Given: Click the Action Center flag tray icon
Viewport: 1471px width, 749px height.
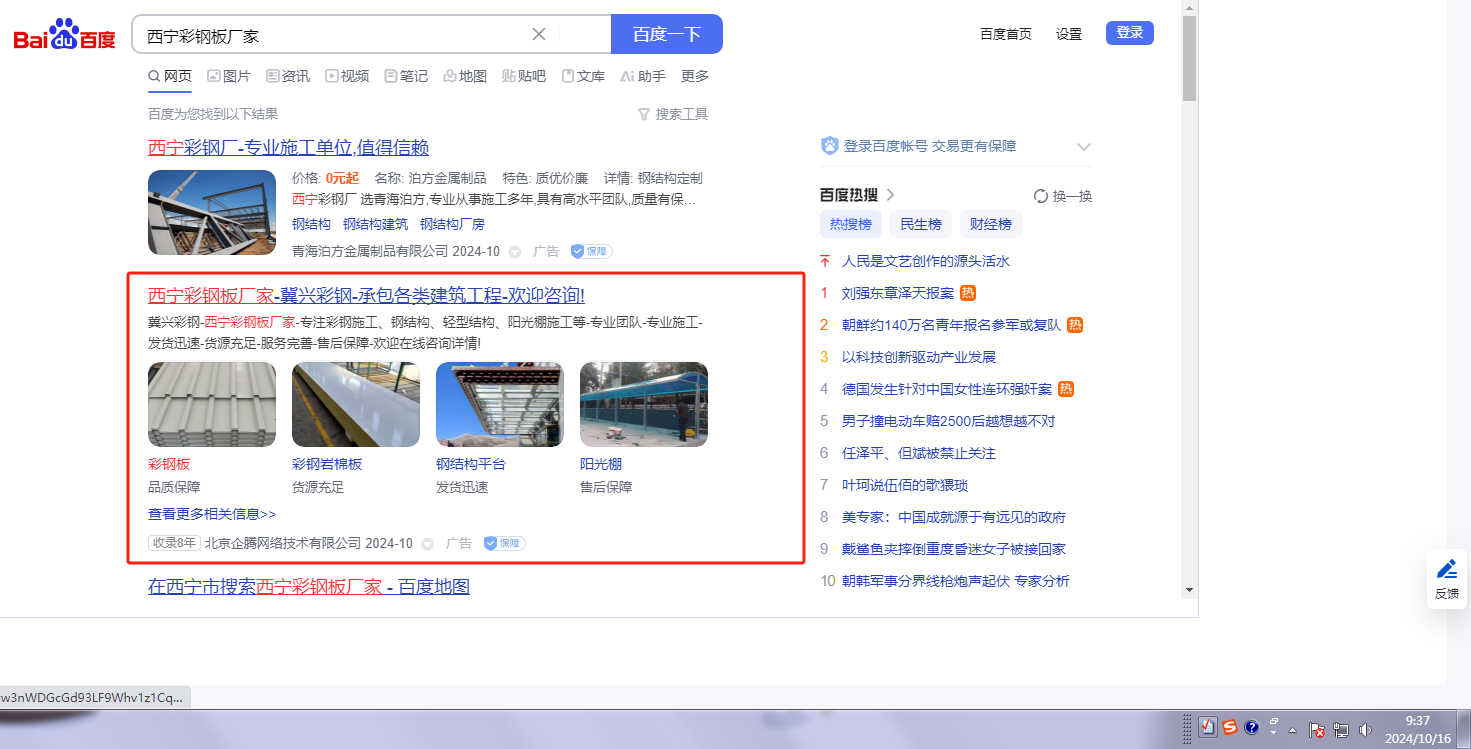Looking at the screenshot, I should pyautogui.click(x=1317, y=729).
